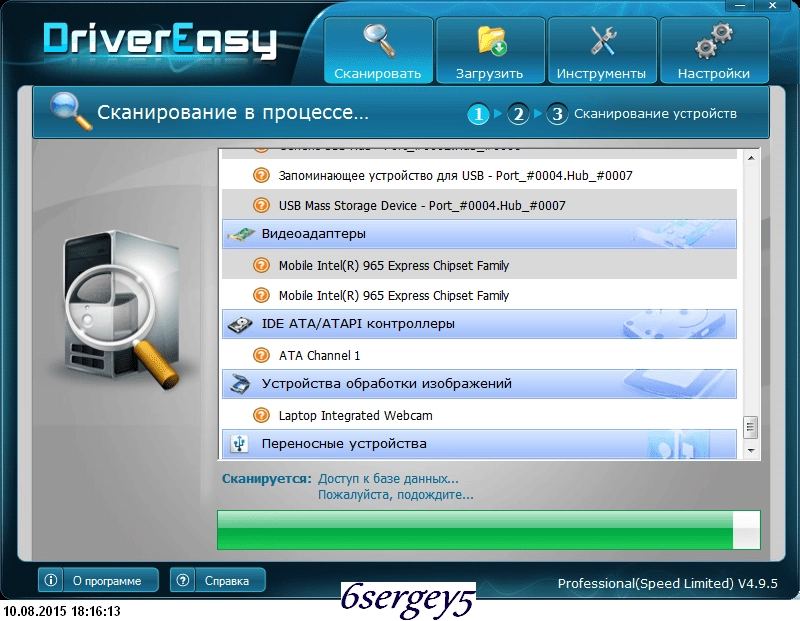800x621 pixels.
Task: Open the Справка help button
Action: tap(217, 580)
